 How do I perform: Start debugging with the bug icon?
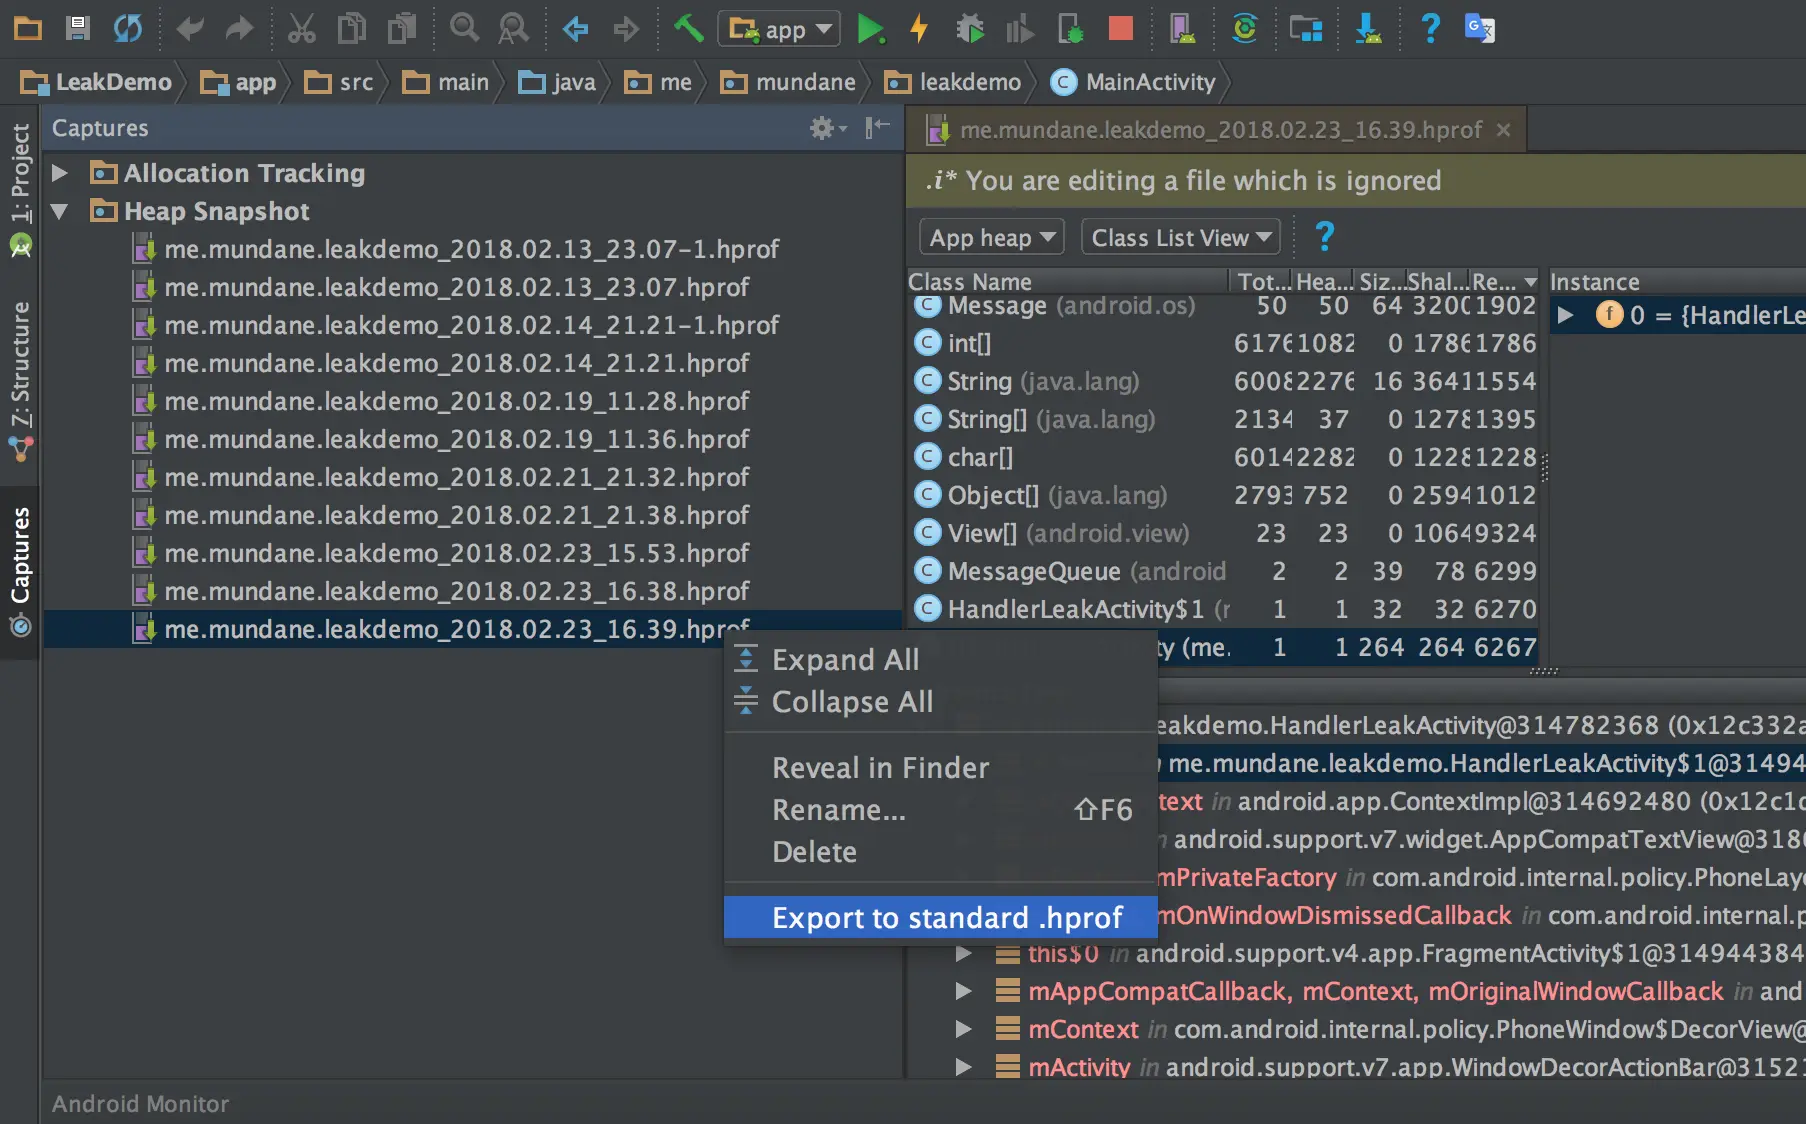pos(969,29)
